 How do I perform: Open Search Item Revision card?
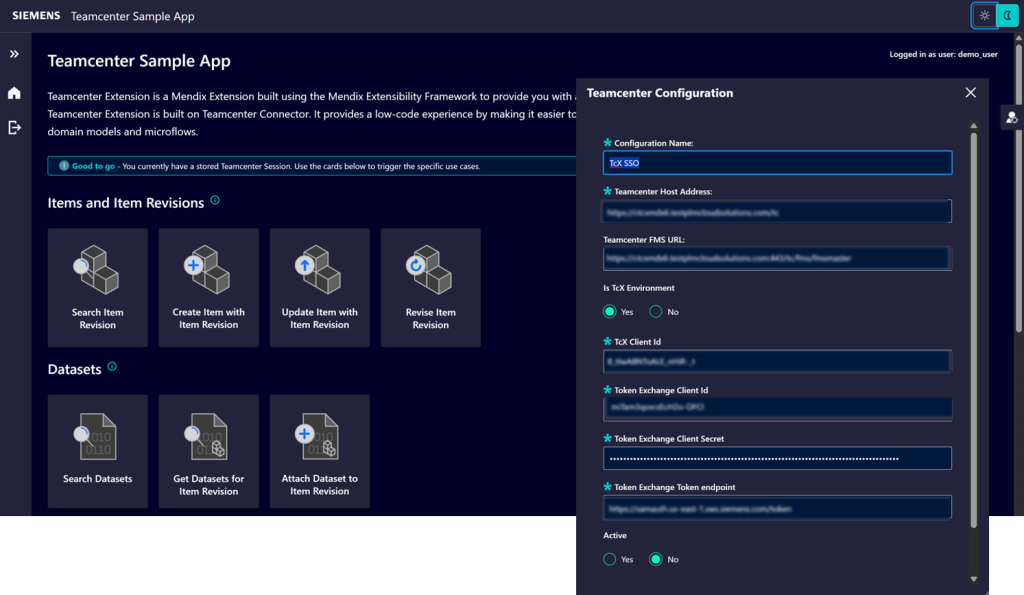tap(98, 287)
